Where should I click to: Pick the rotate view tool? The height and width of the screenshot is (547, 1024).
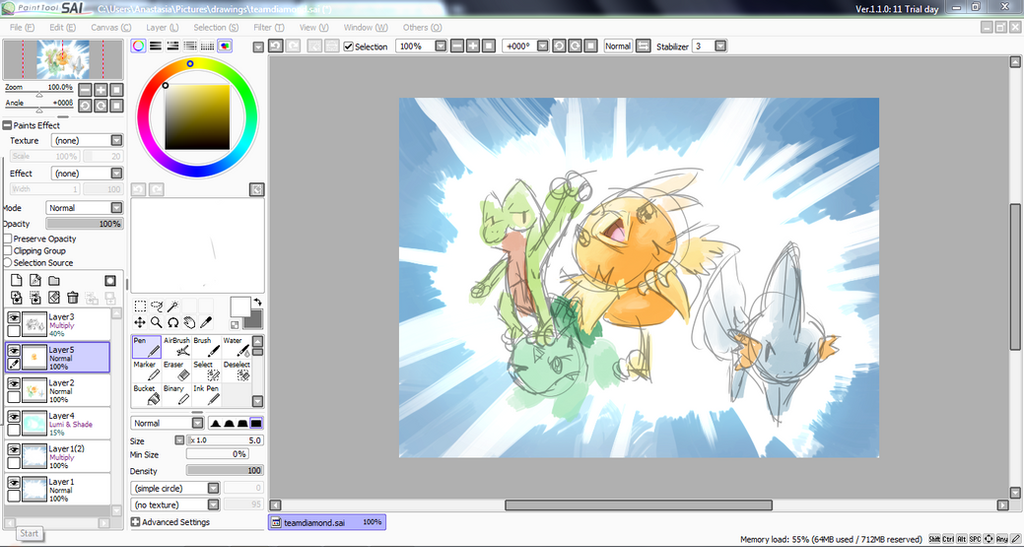pyautogui.click(x=173, y=322)
